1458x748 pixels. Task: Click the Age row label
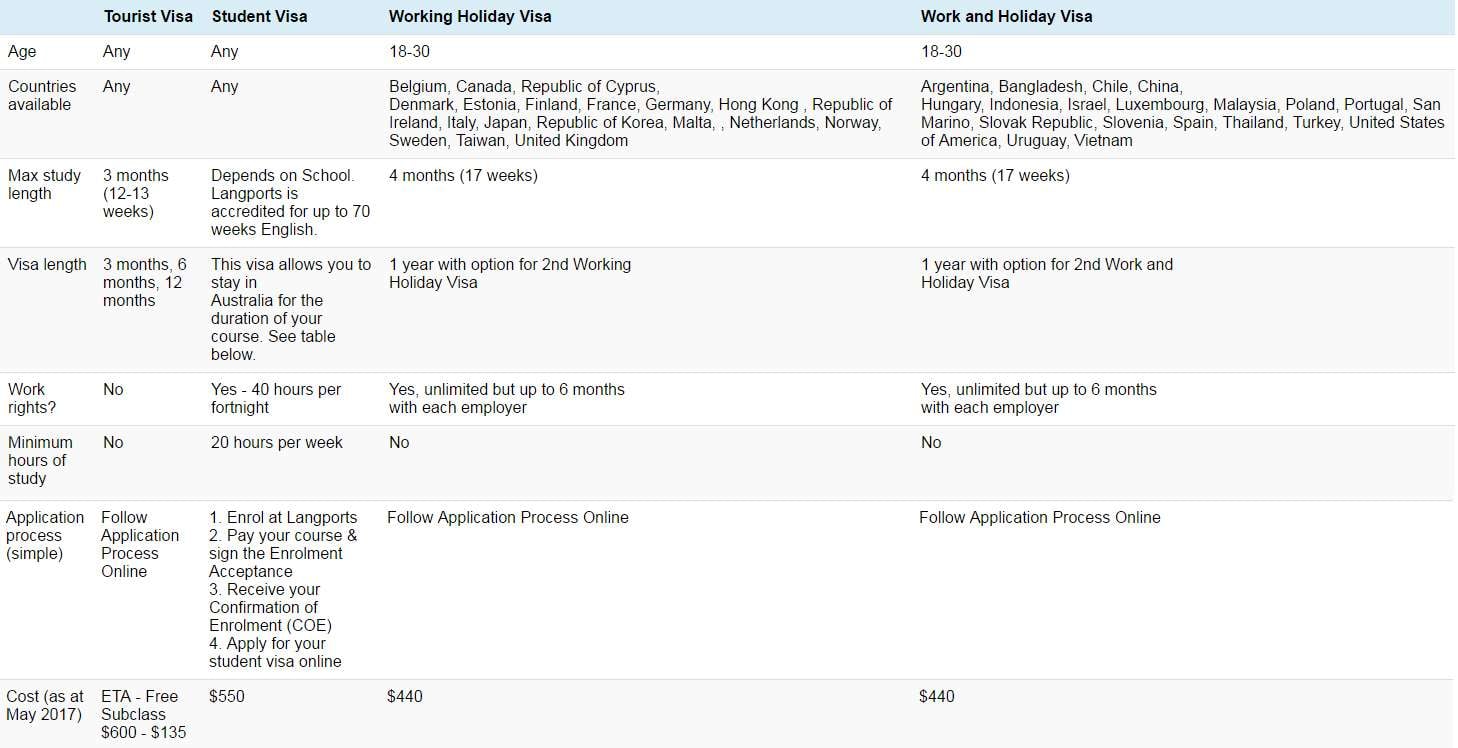[x=22, y=52]
